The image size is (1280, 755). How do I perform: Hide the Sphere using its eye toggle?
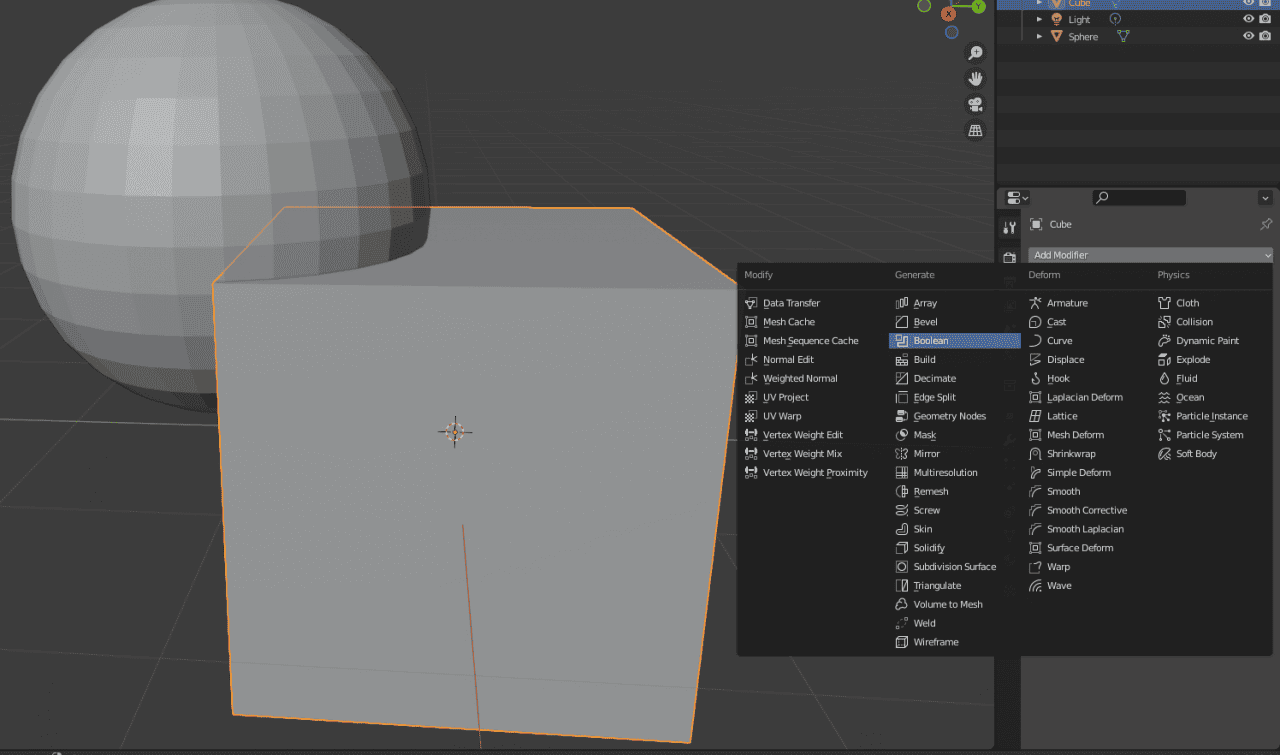(1249, 36)
